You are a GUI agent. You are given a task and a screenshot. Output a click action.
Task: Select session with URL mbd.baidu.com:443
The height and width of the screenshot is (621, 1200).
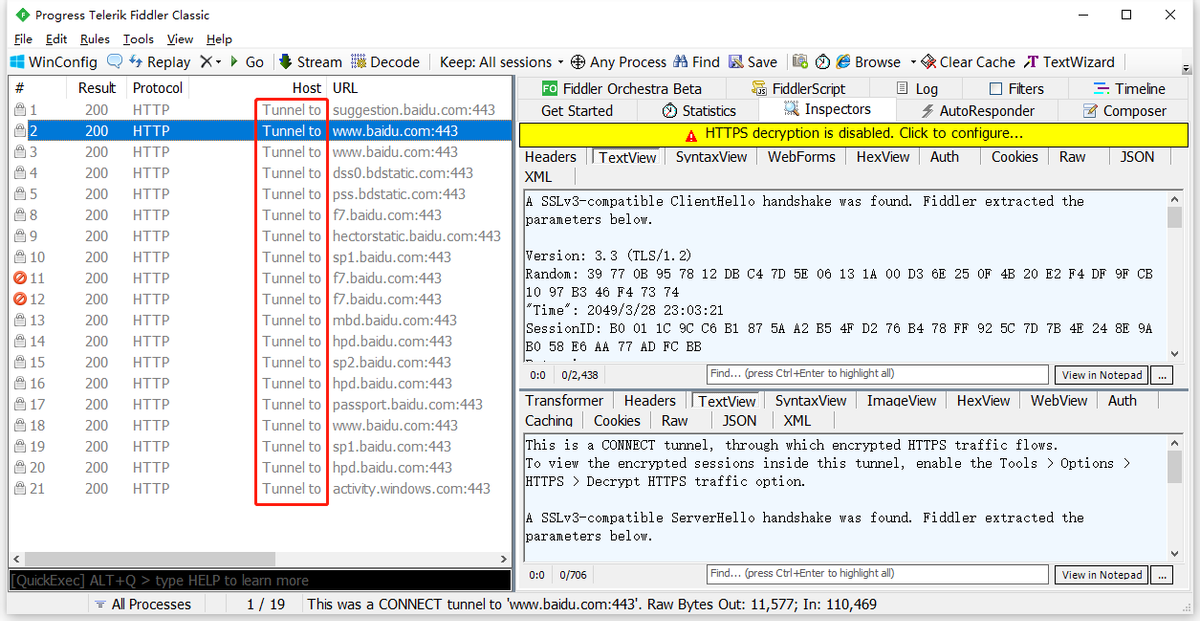[x=260, y=320]
